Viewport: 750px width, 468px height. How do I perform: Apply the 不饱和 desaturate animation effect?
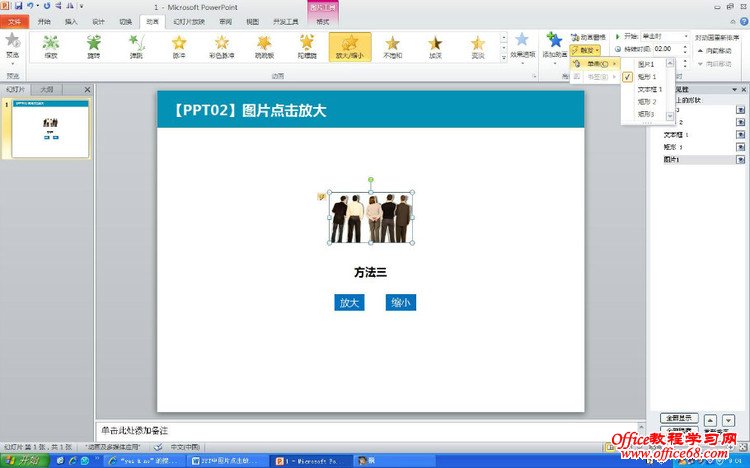pyautogui.click(x=393, y=47)
